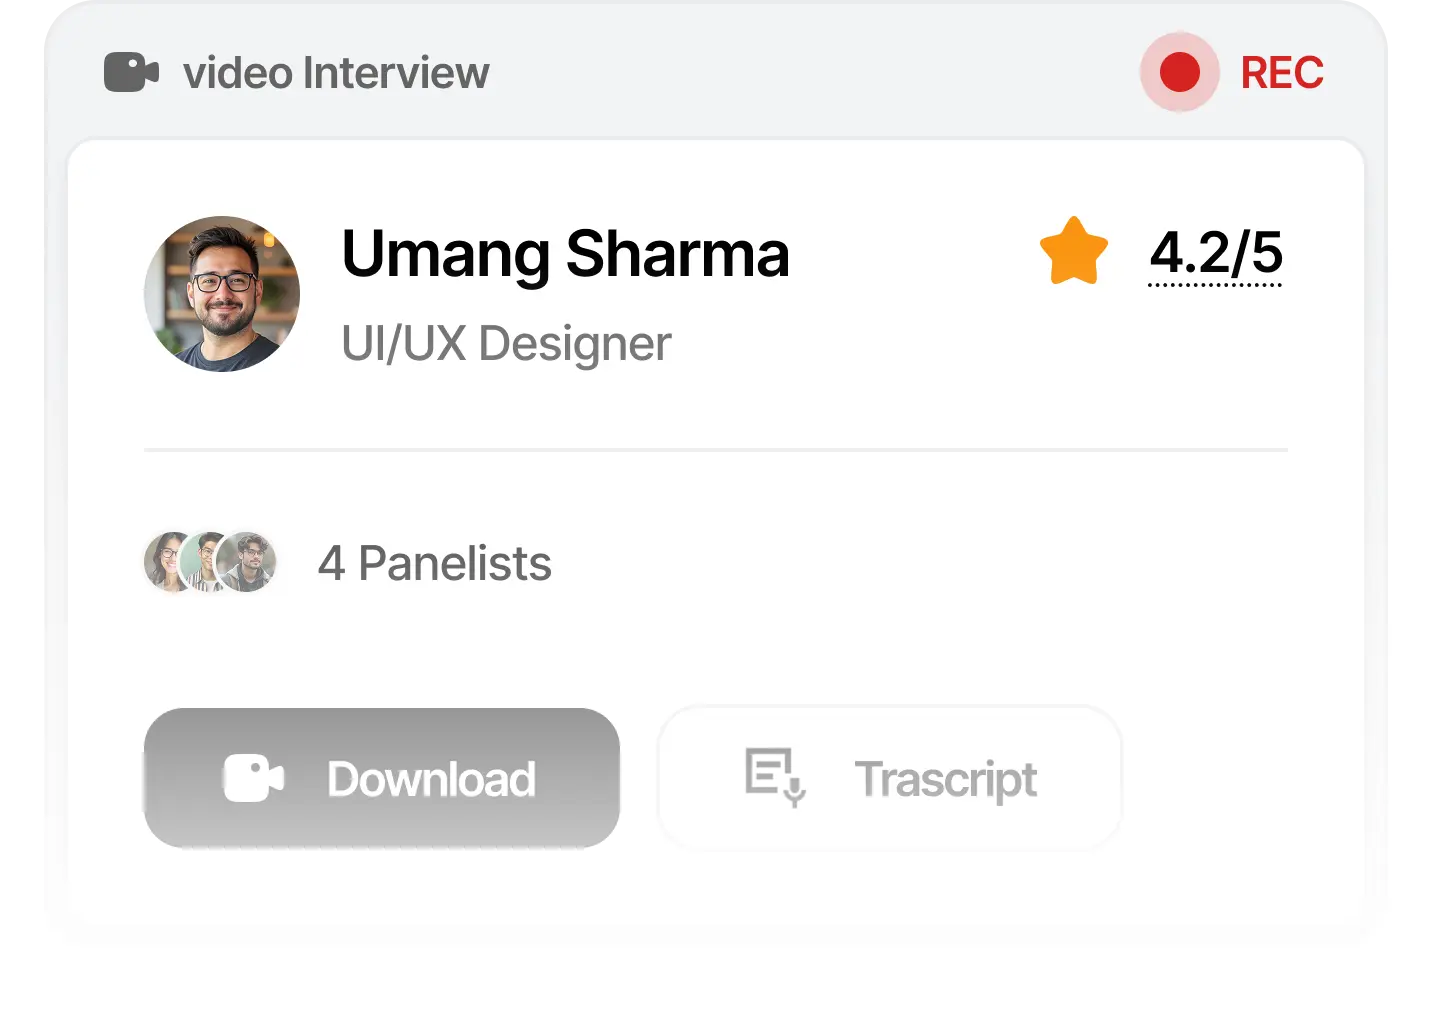
Task: Click the 'UI/UX Designer' role label
Action: click(x=505, y=343)
